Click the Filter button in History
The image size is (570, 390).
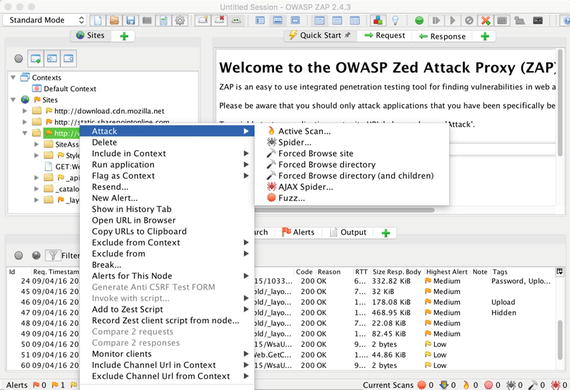point(63,256)
